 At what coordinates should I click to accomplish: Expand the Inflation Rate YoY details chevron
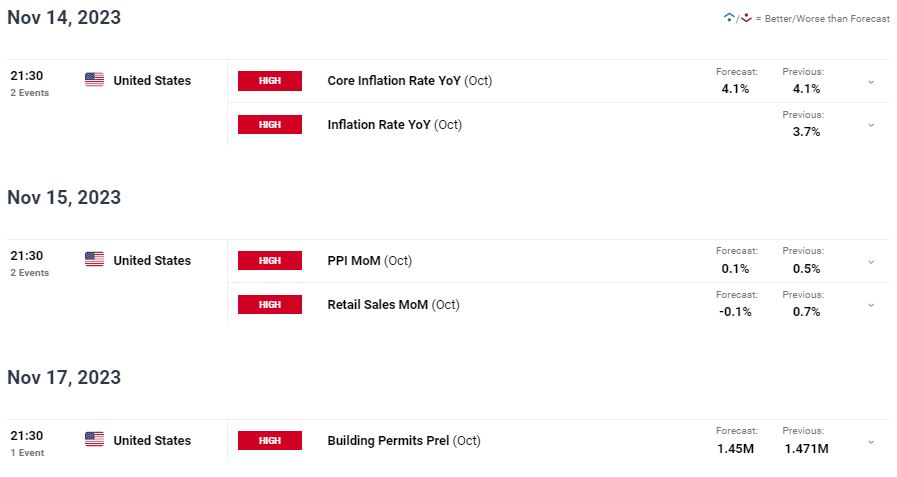tap(871, 125)
